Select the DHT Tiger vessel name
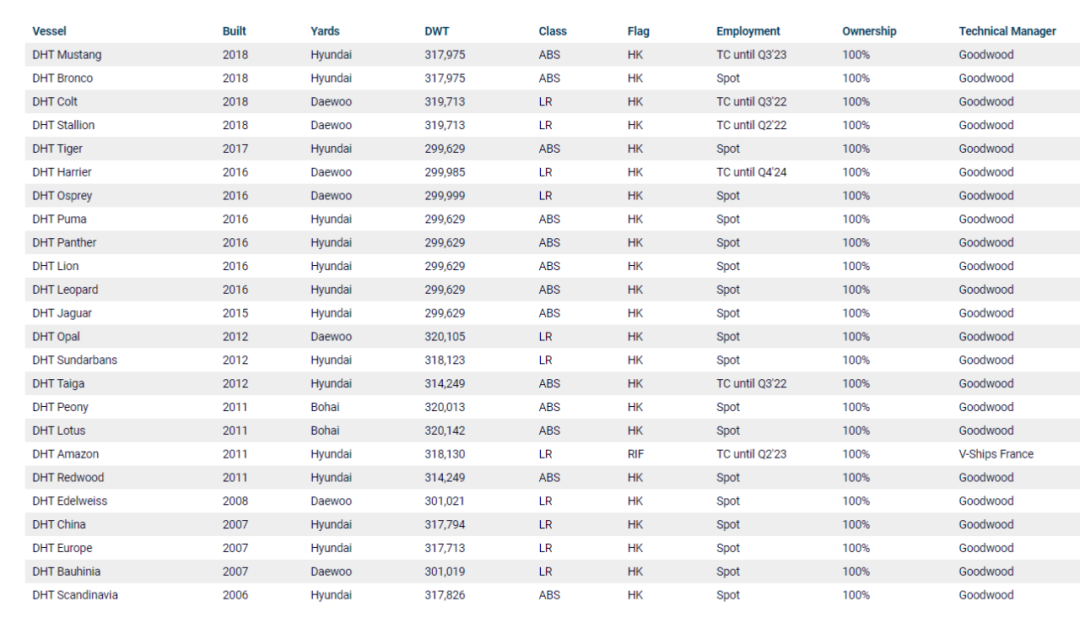Image resolution: width=1080 pixels, height=634 pixels. [57, 149]
